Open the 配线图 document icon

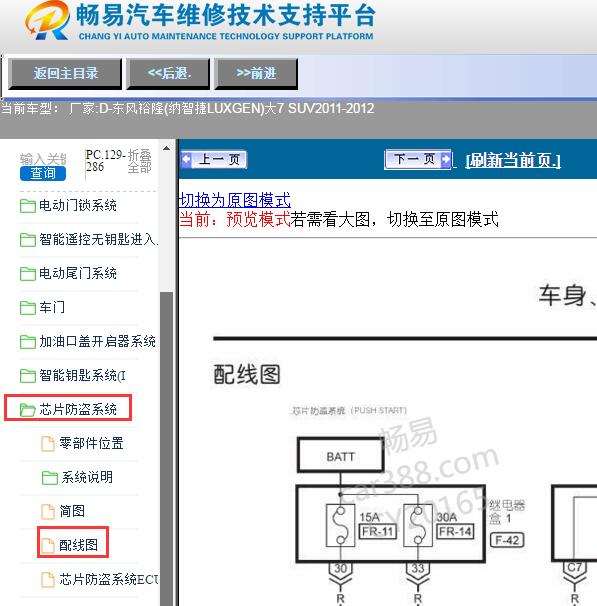(48, 546)
